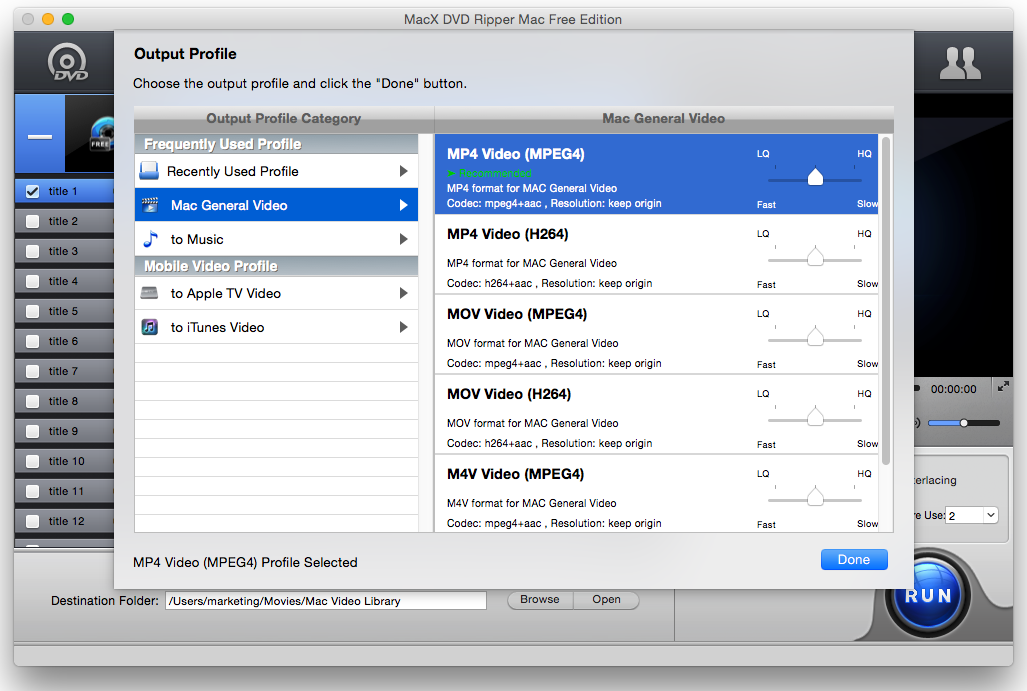Click MP4 Video (H264) quality slider

pyautogui.click(x=815, y=257)
